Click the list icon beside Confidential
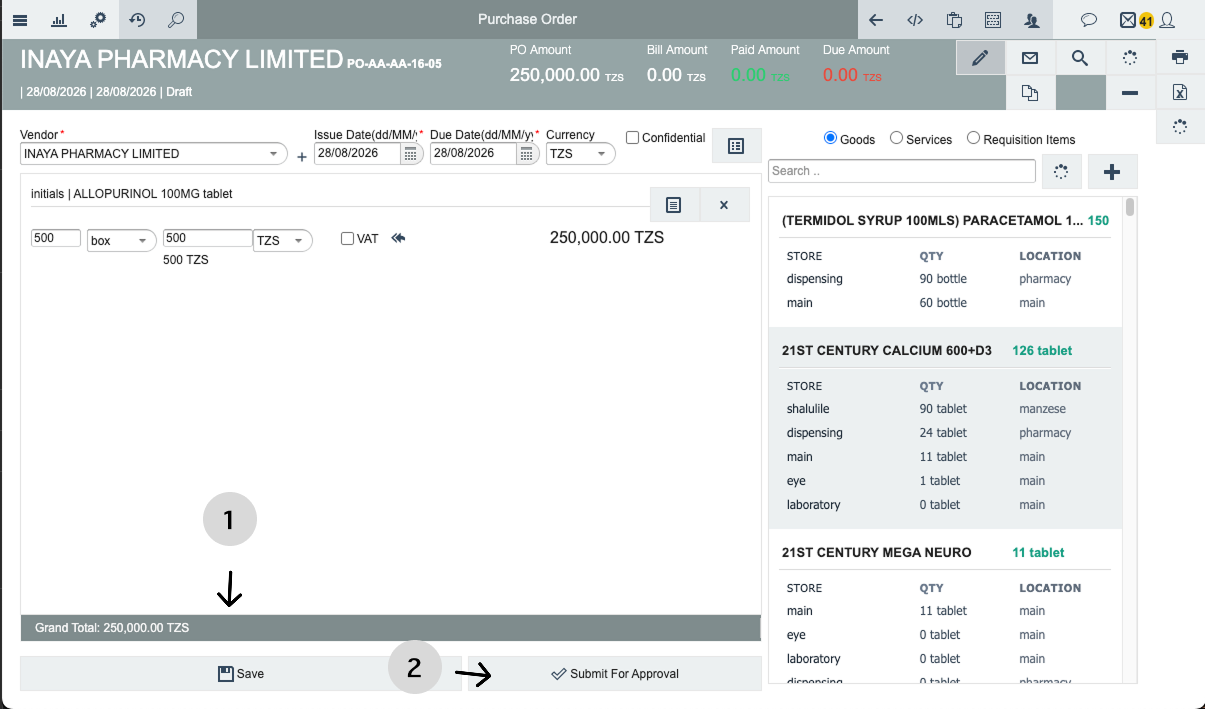1205x709 pixels. 736,146
